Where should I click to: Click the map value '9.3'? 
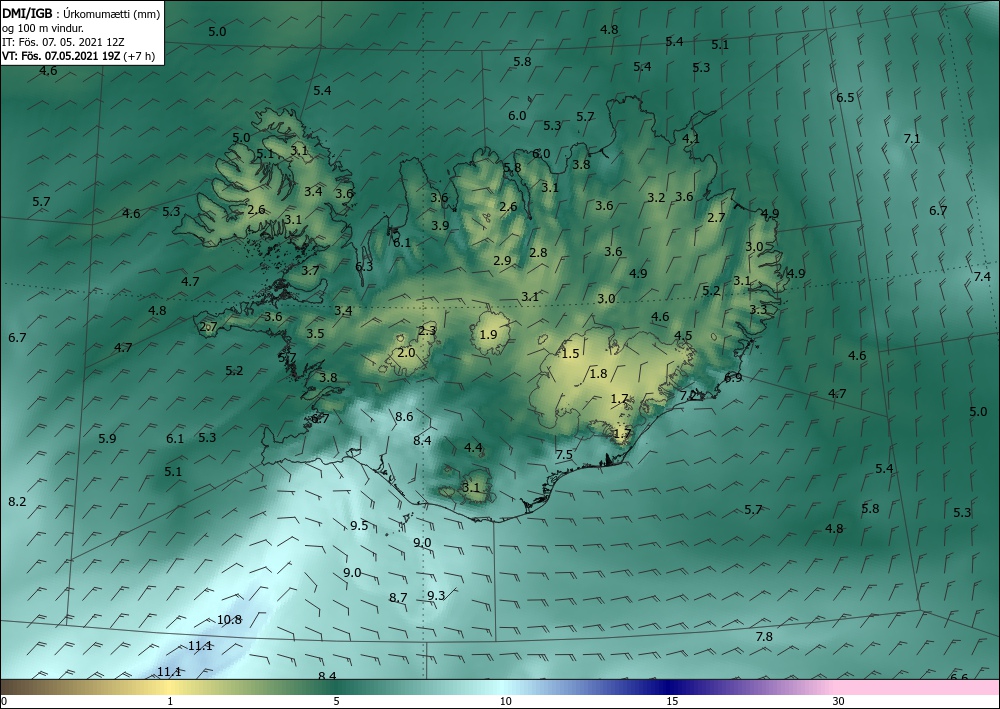436,595
